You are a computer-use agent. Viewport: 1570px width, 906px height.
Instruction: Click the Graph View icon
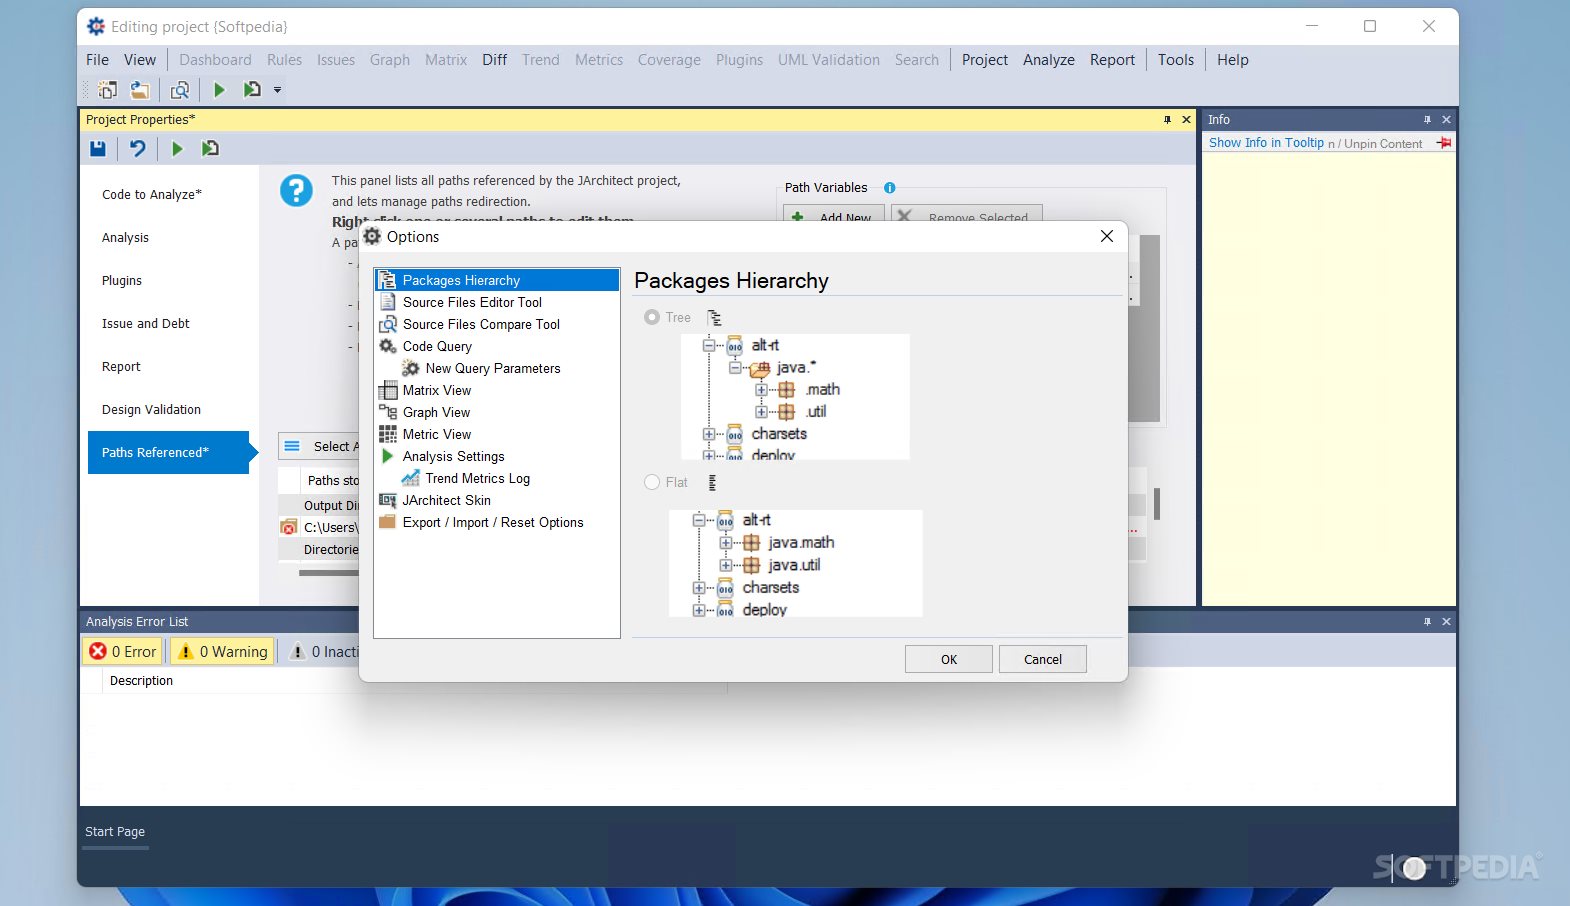pos(388,412)
